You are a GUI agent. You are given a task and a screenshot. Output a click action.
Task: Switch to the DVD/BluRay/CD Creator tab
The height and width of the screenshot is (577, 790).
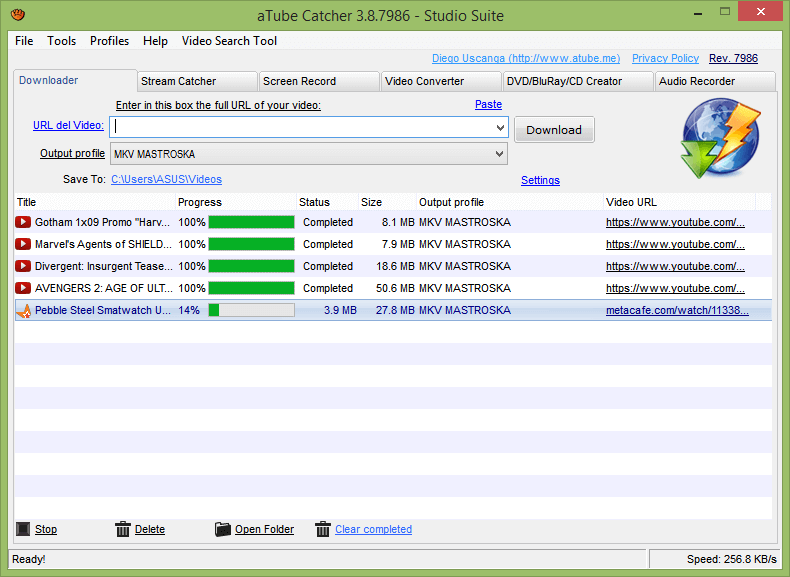point(578,81)
